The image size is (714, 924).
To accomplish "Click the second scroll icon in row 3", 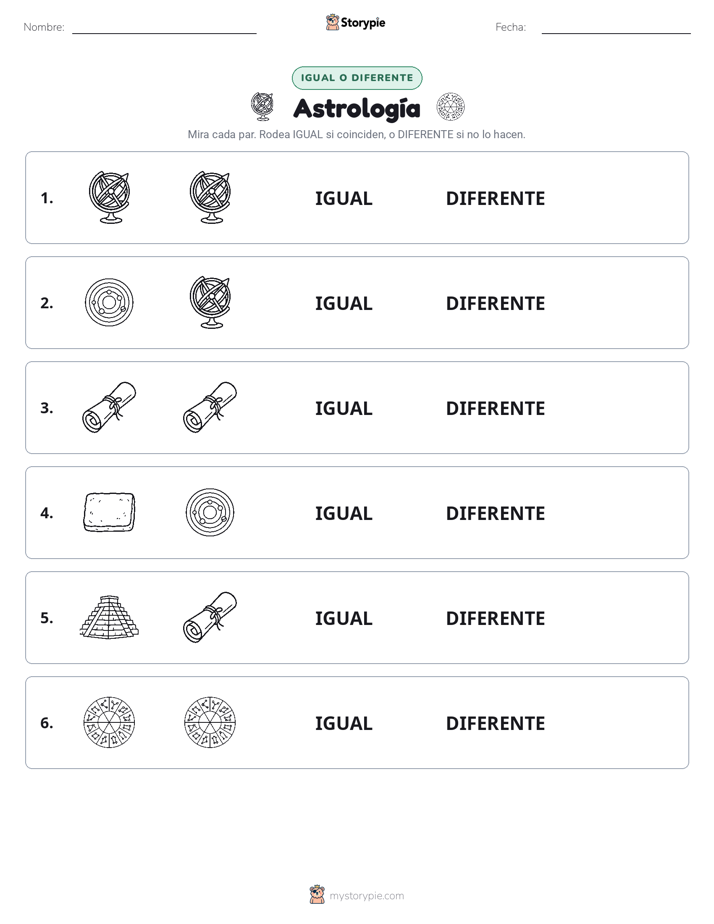I will click(x=210, y=407).
